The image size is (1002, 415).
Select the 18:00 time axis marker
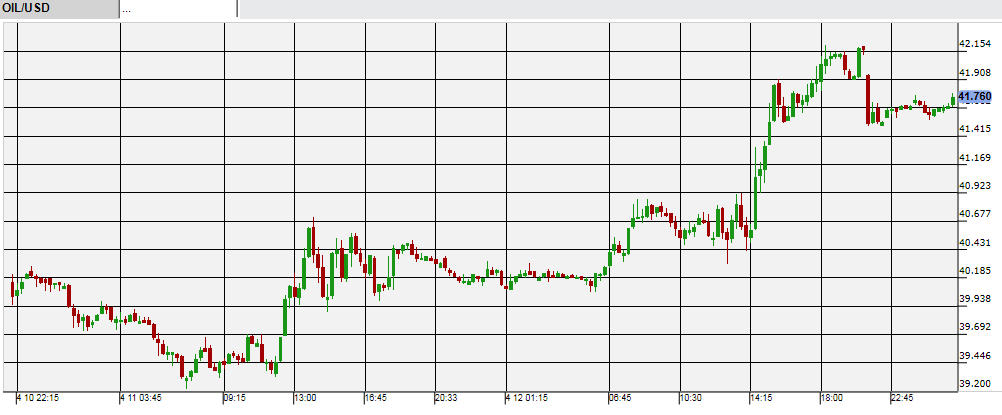(833, 398)
